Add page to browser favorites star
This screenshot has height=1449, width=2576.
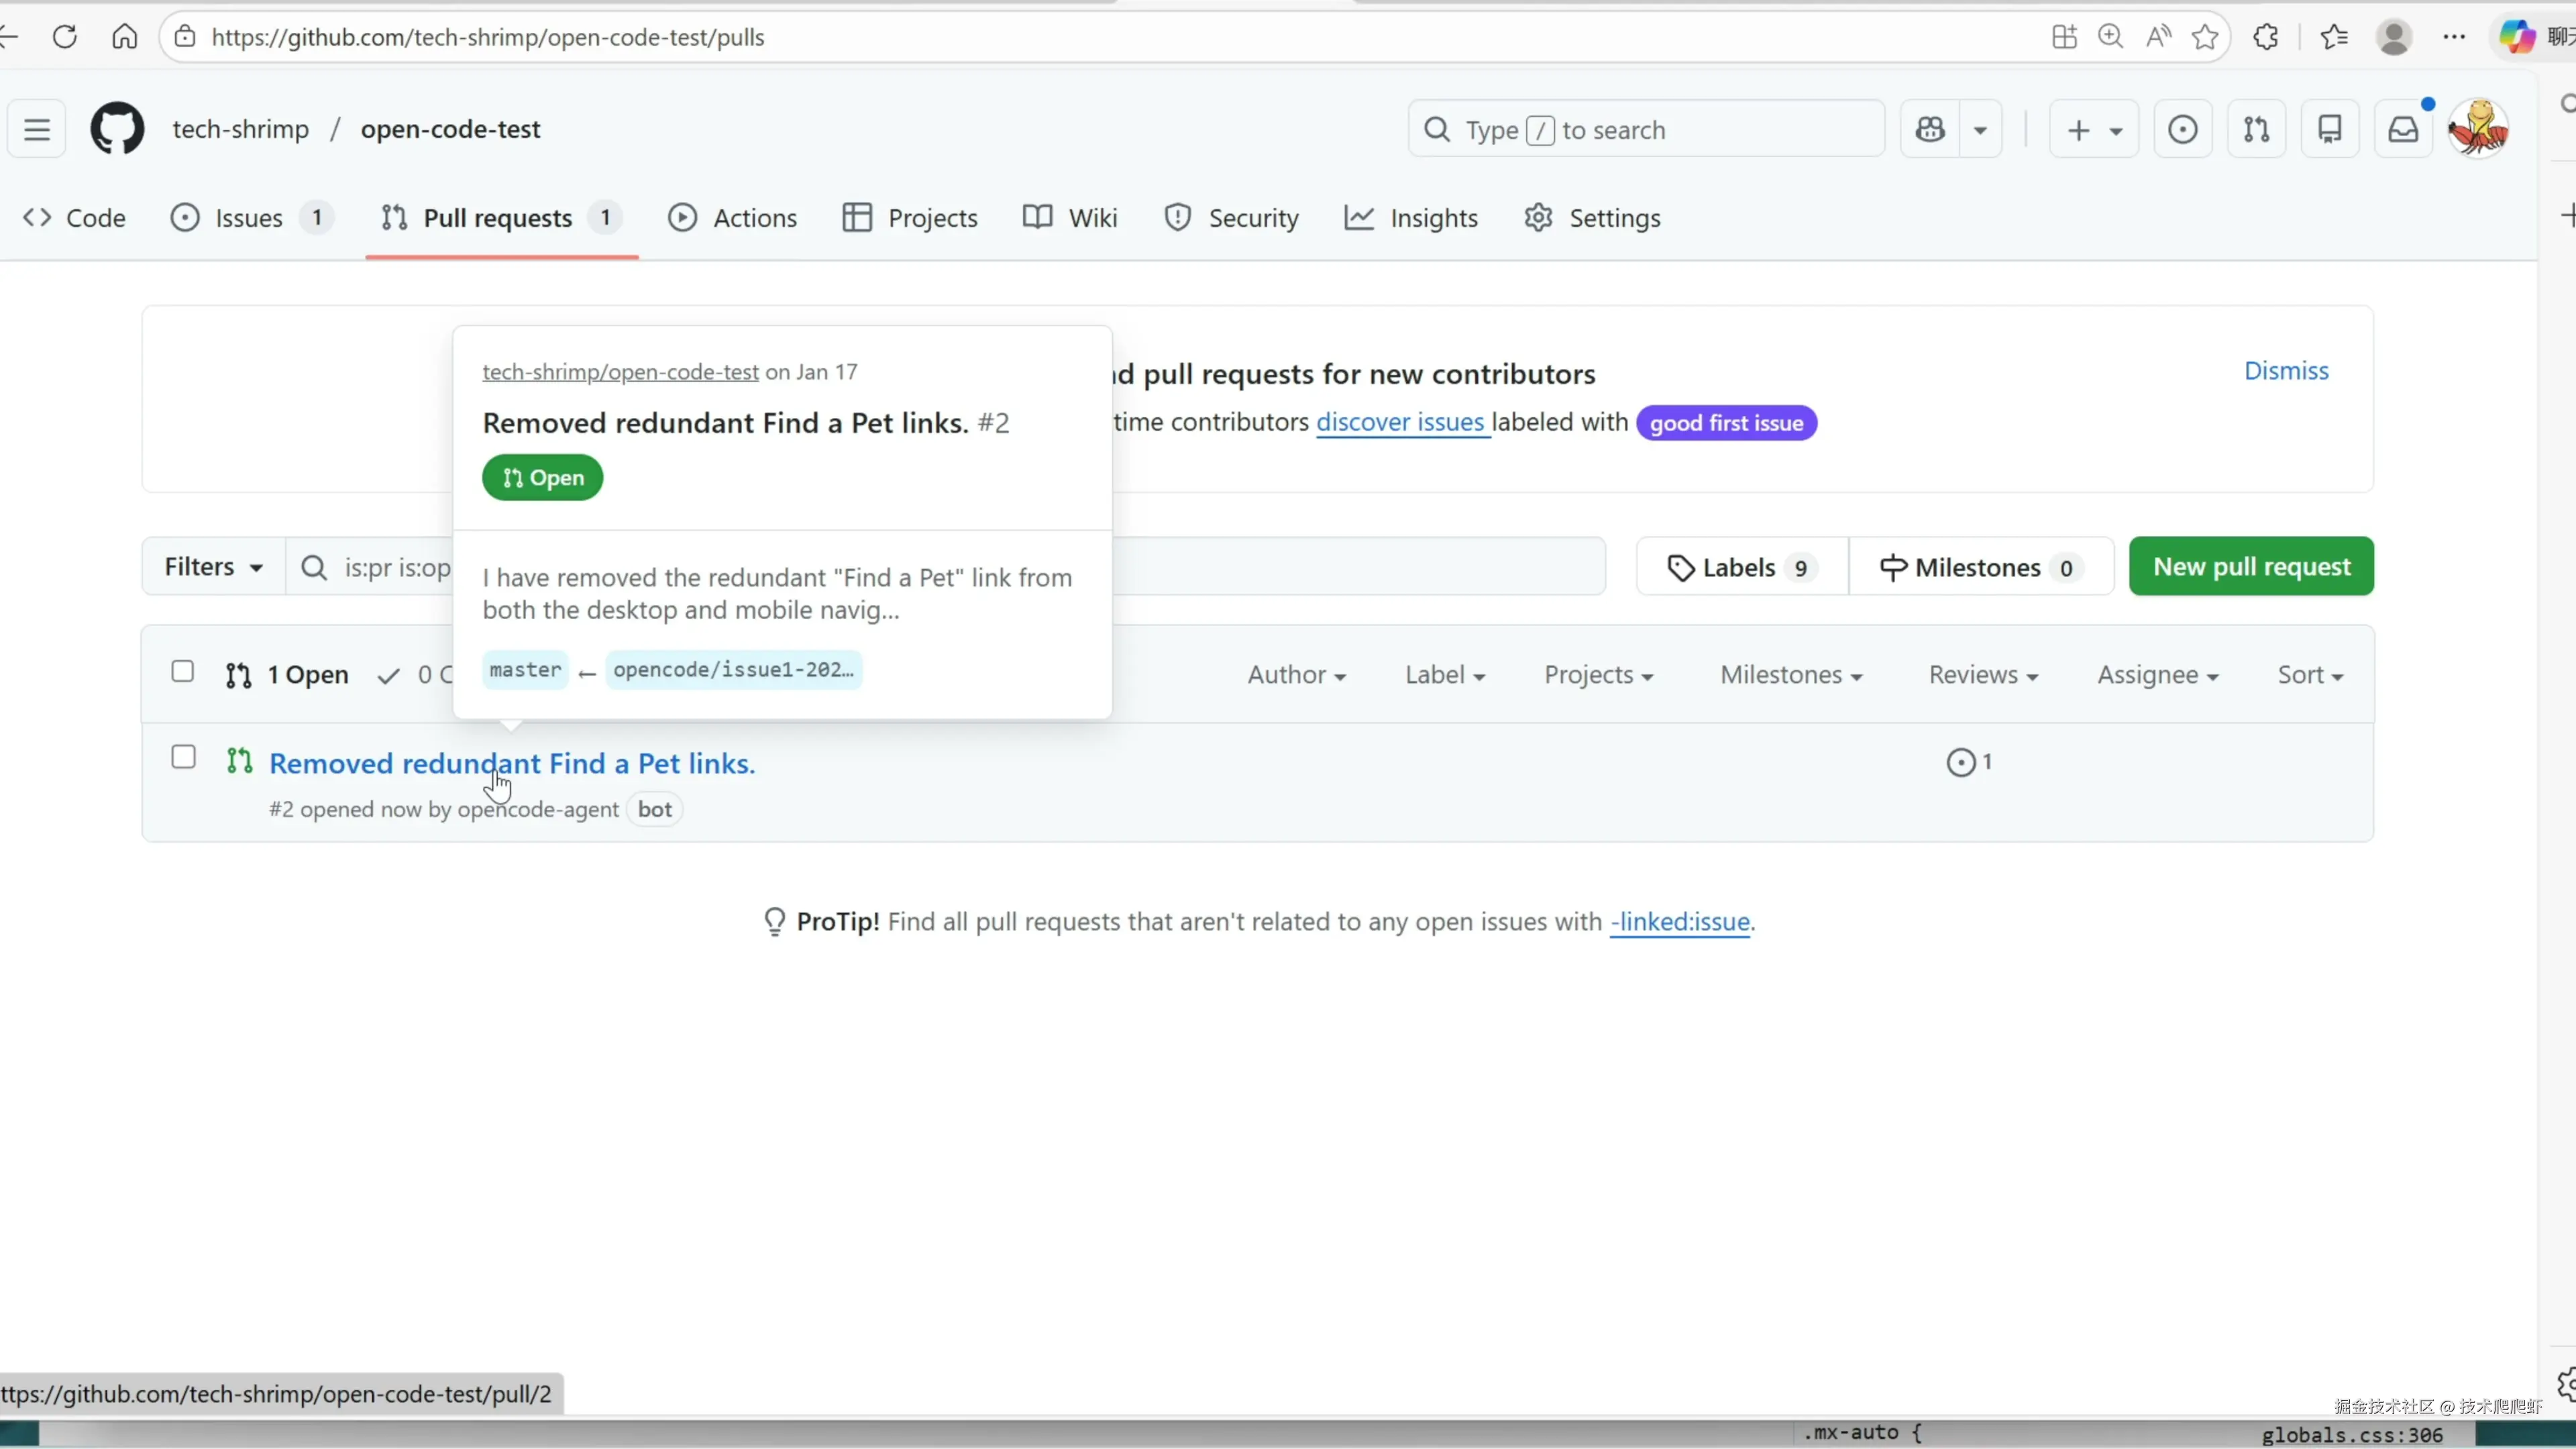(x=2205, y=37)
